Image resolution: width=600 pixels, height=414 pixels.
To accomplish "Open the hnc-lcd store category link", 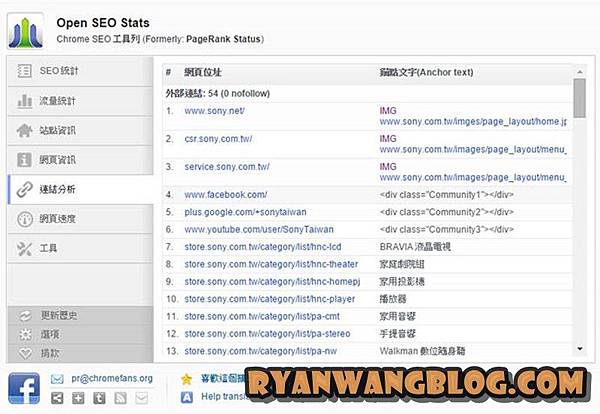I will (x=263, y=247).
